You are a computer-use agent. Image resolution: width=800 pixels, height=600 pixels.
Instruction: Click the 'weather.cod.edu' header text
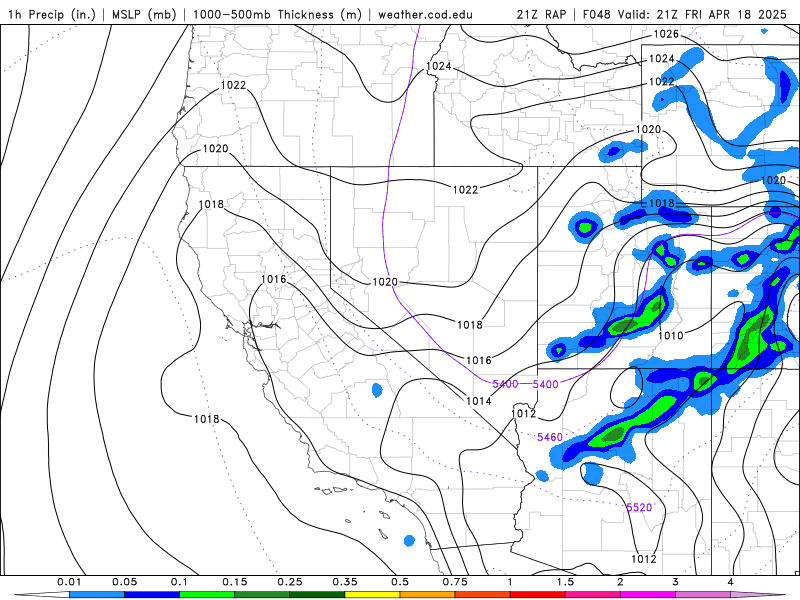tap(425, 14)
